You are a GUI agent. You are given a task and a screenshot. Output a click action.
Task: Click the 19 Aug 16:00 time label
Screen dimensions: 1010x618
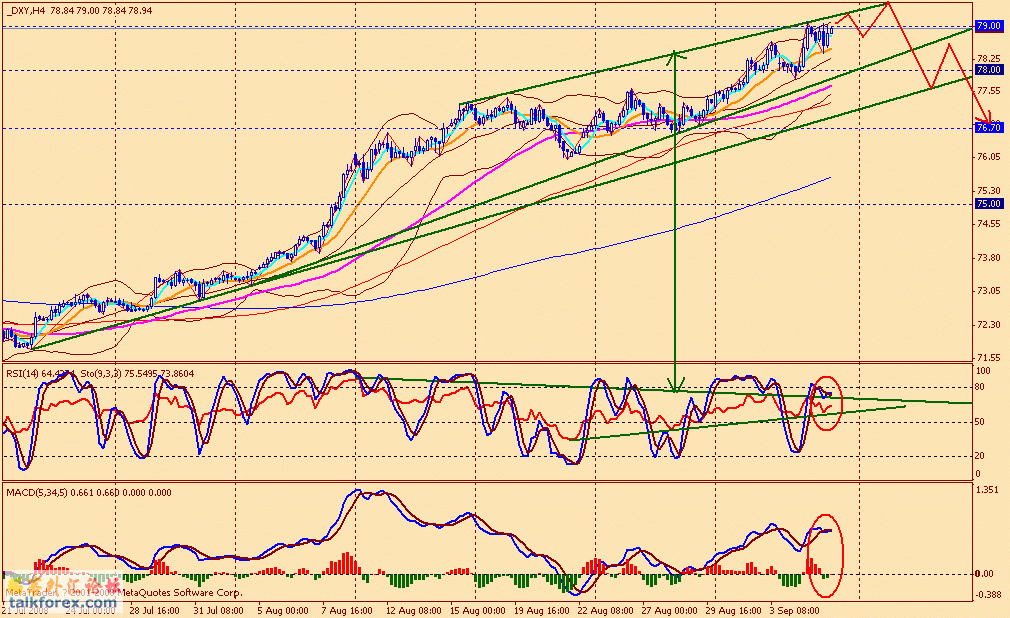pos(542,610)
